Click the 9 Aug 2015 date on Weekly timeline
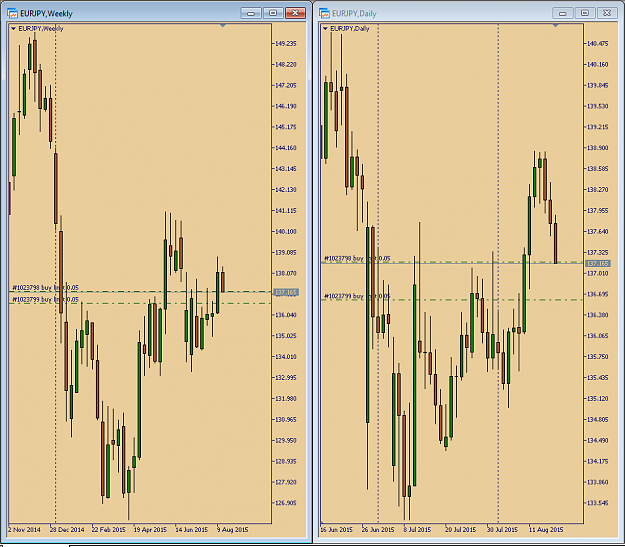The image size is (625, 547). pyautogui.click(x=233, y=530)
